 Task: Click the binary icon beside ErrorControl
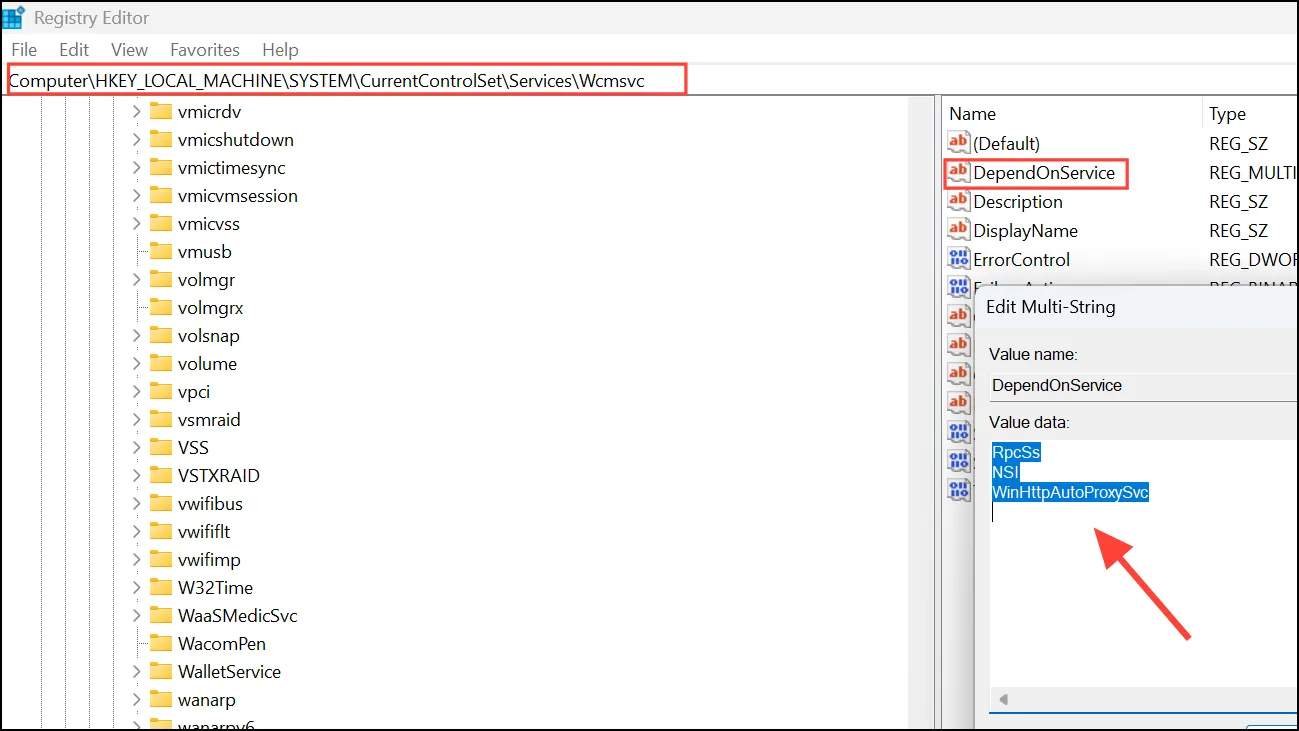click(959, 259)
